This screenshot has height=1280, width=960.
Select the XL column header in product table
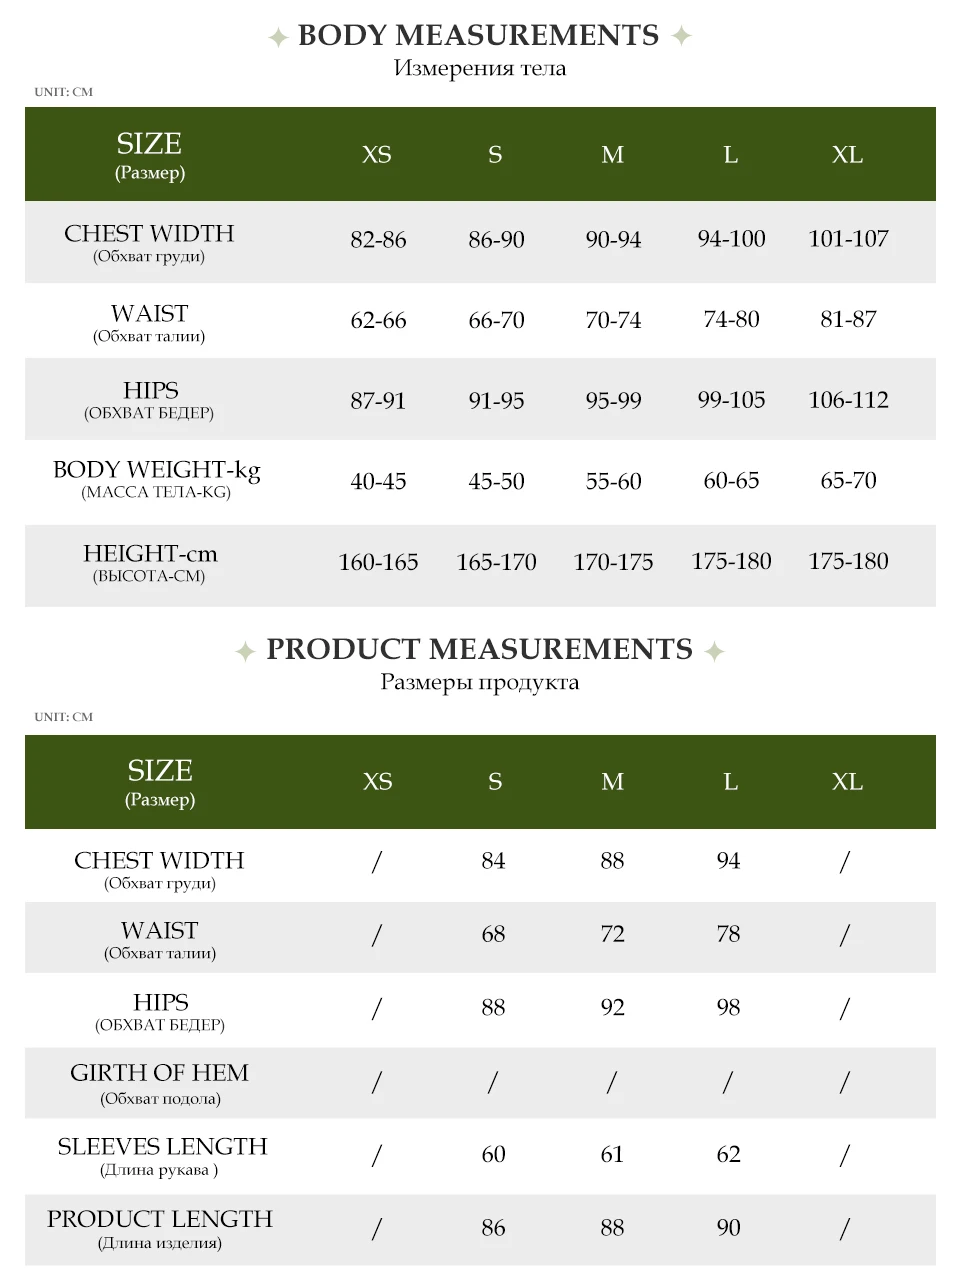click(847, 782)
